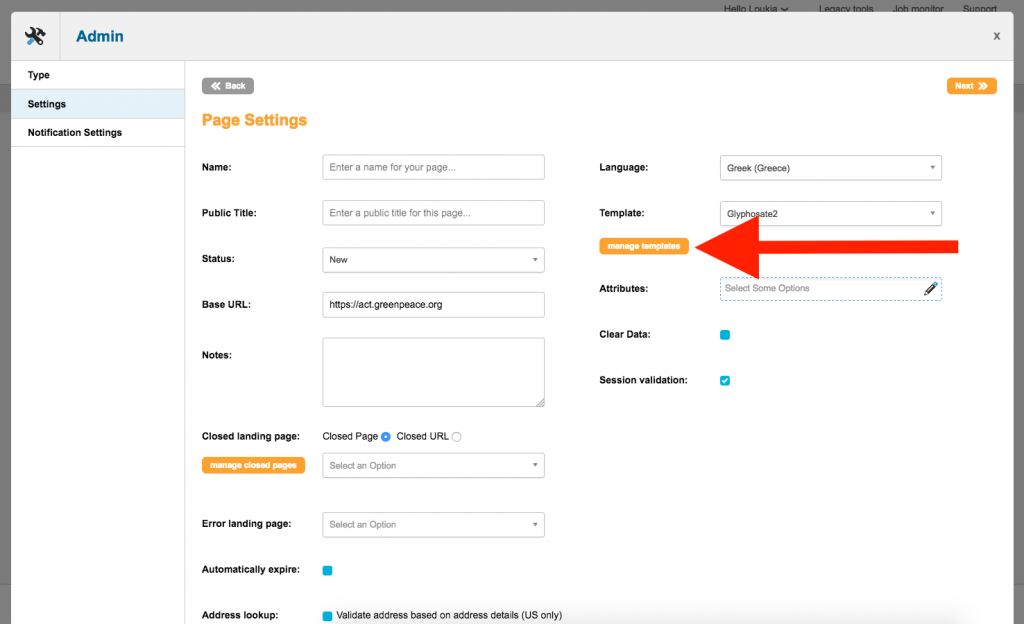Close the Admin dialog with the x
This screenshot has width=1024, height=624.
click(996, 36)
